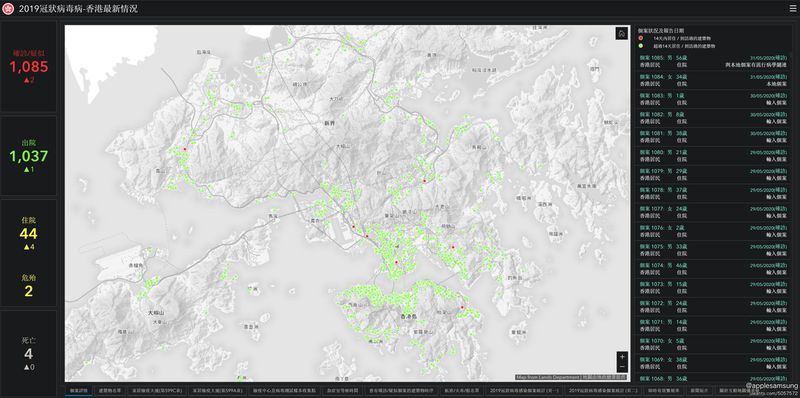
Task: Click the deaths 4 counter panel
Action: point(29,353)
